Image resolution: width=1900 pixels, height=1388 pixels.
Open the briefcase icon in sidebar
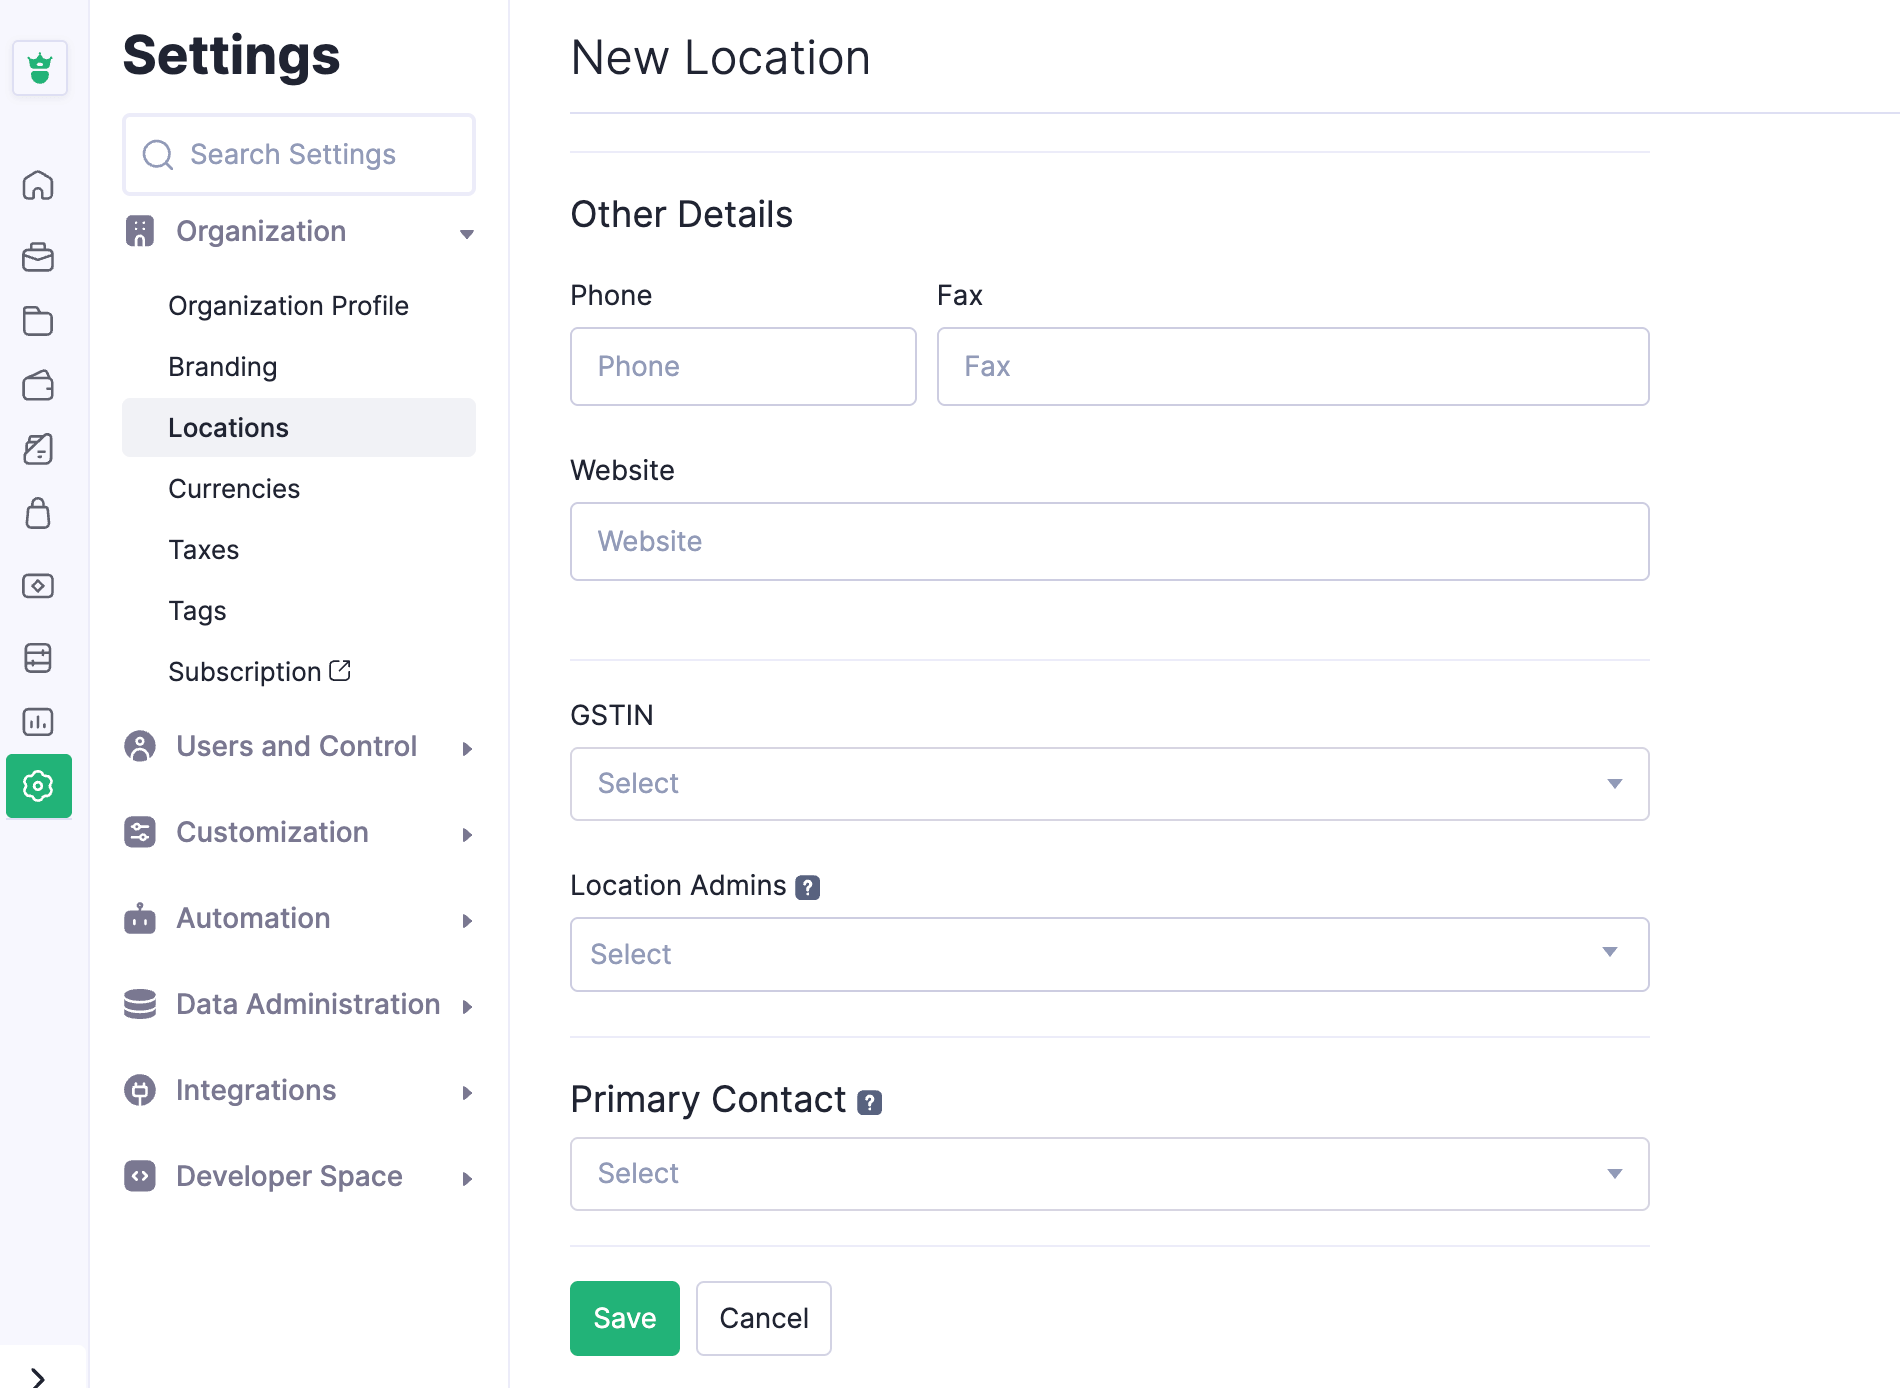click(38, 258)
